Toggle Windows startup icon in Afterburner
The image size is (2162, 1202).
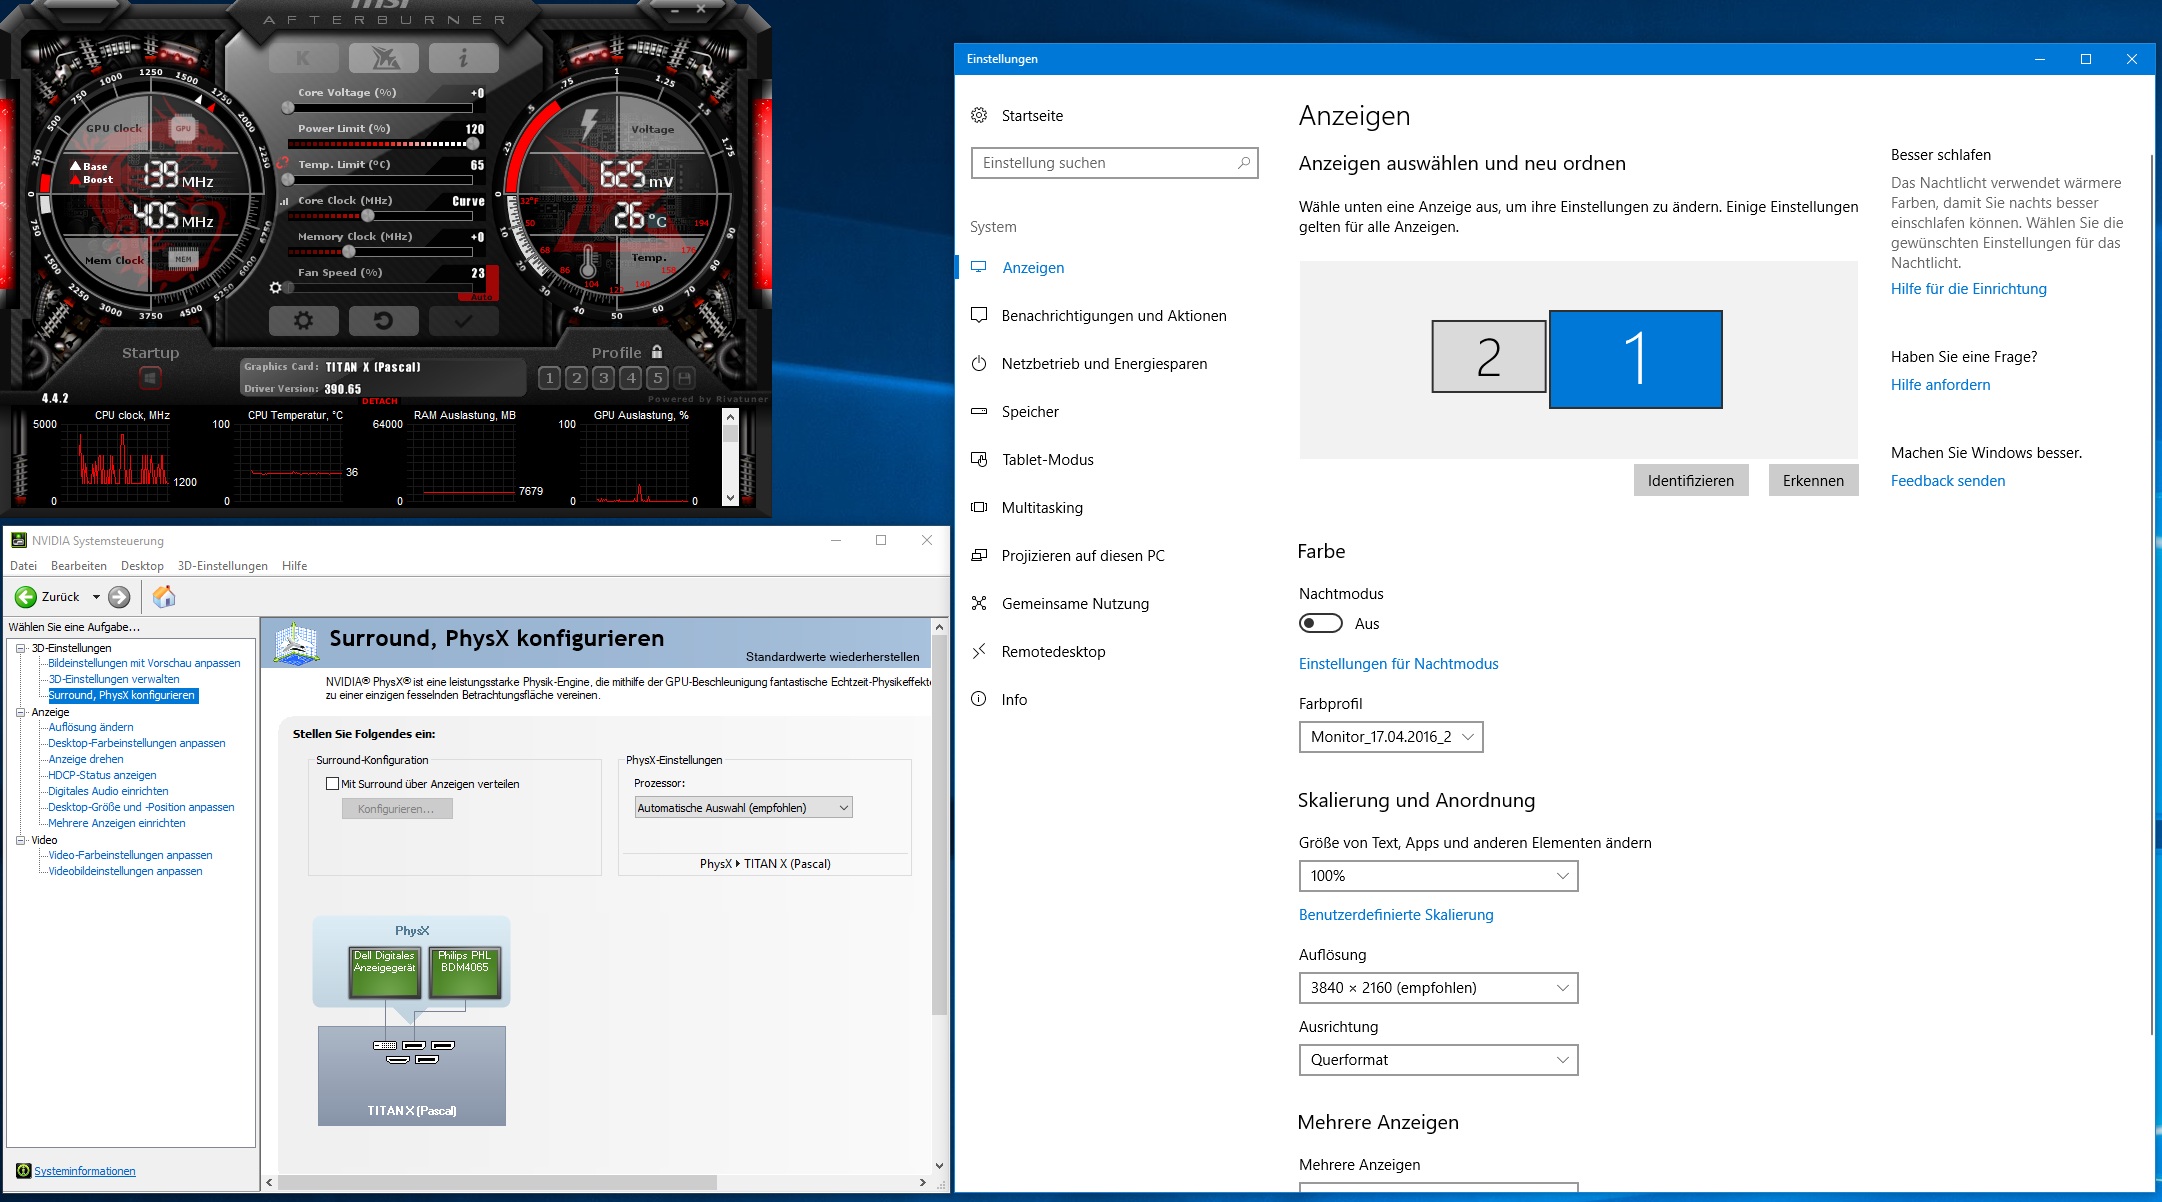pyautogui.click(x=150, y=378)
